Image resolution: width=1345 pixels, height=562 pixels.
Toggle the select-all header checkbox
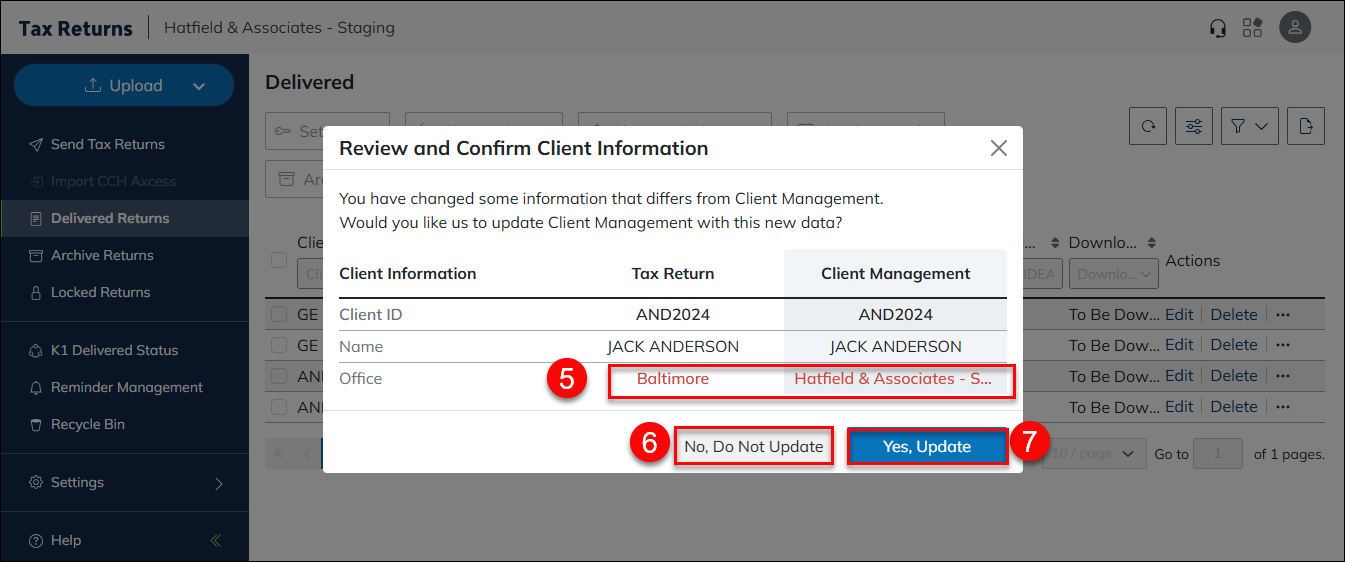[279, 260]
